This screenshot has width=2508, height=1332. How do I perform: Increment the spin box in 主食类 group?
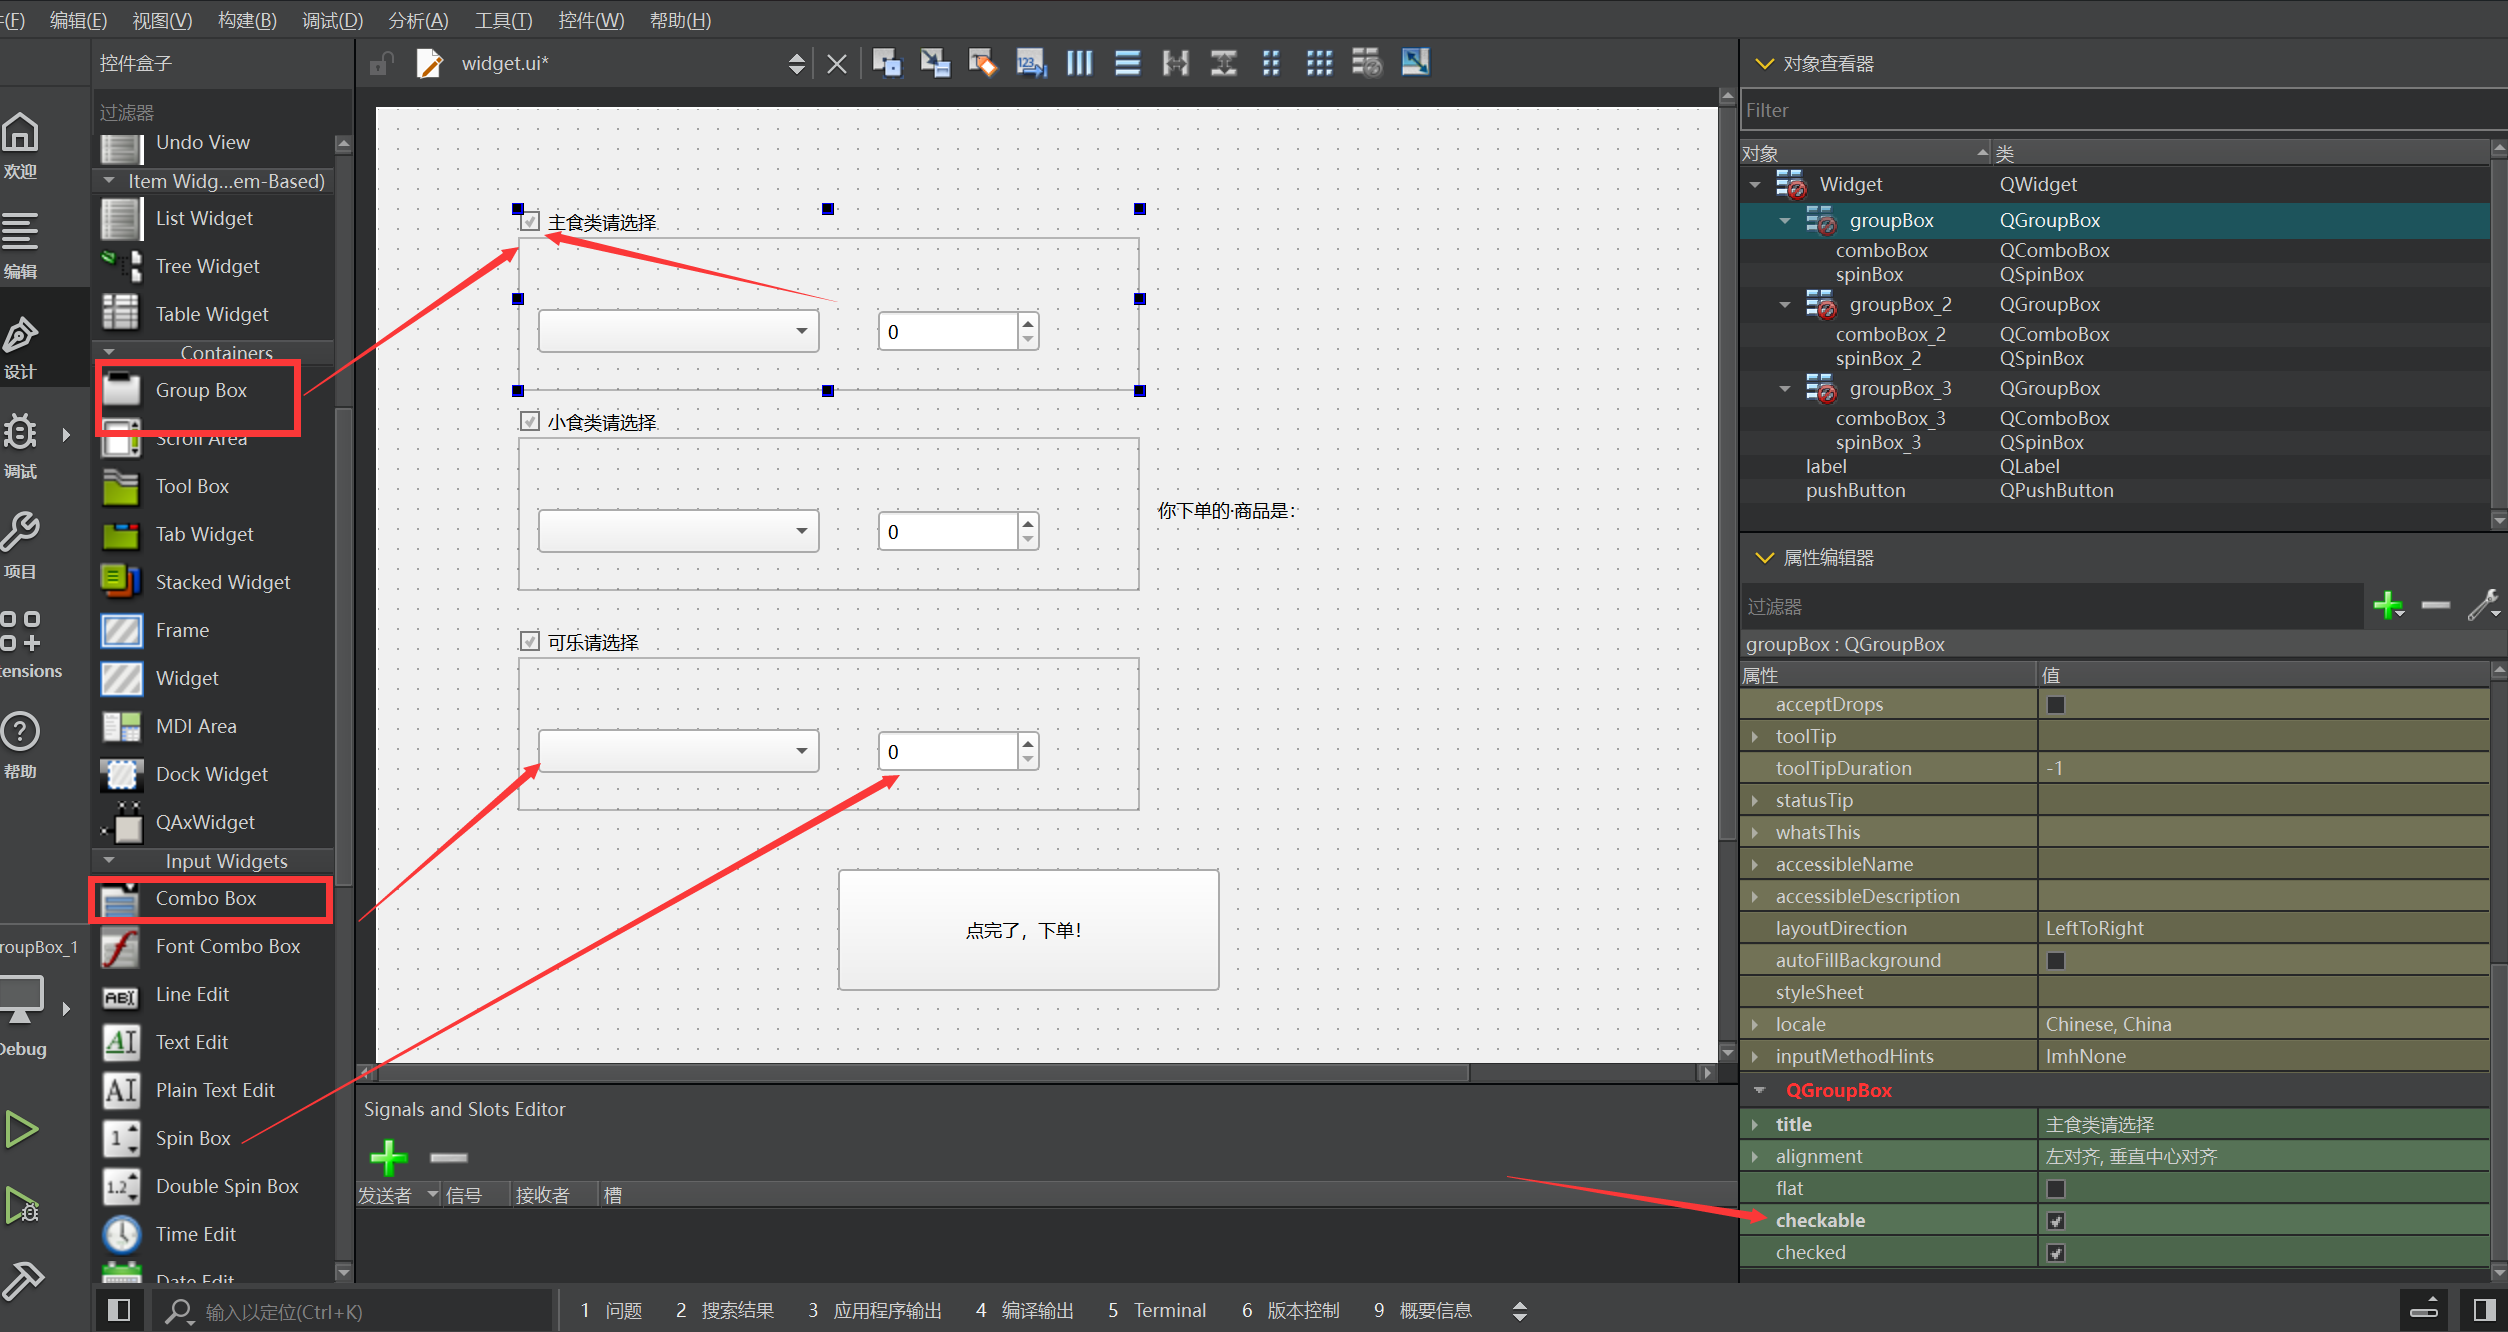click(1028, 322)
